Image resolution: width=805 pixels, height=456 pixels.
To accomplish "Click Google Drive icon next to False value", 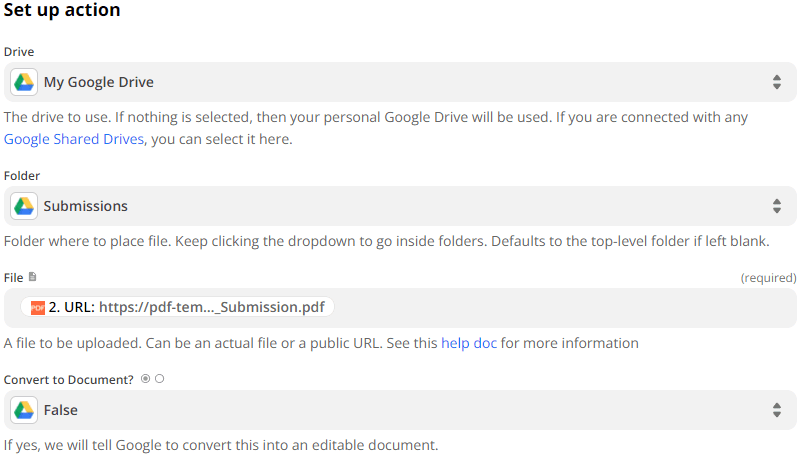I will 24,410.
